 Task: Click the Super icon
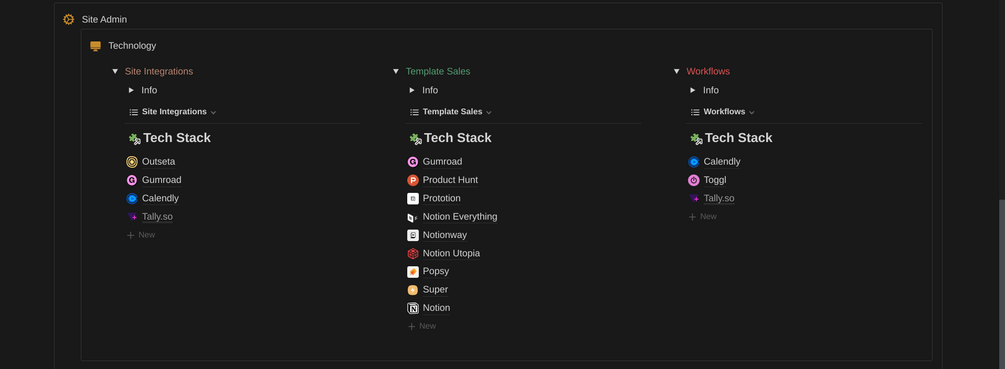[x=413, y=290]
